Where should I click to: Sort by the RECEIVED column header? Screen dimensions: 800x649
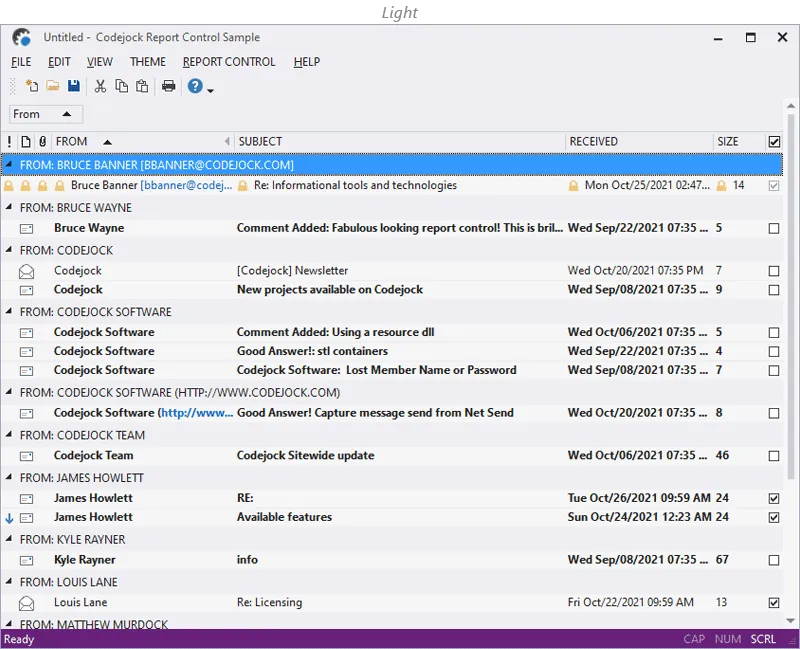click(x=639, y=141)
